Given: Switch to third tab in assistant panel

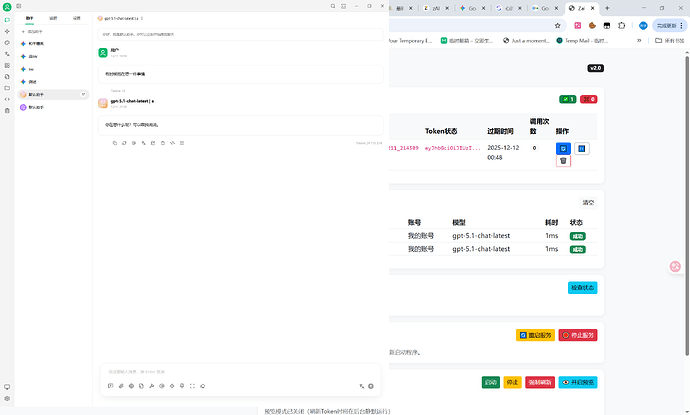Looking at the screenshot, I should (x=77, y=18).
